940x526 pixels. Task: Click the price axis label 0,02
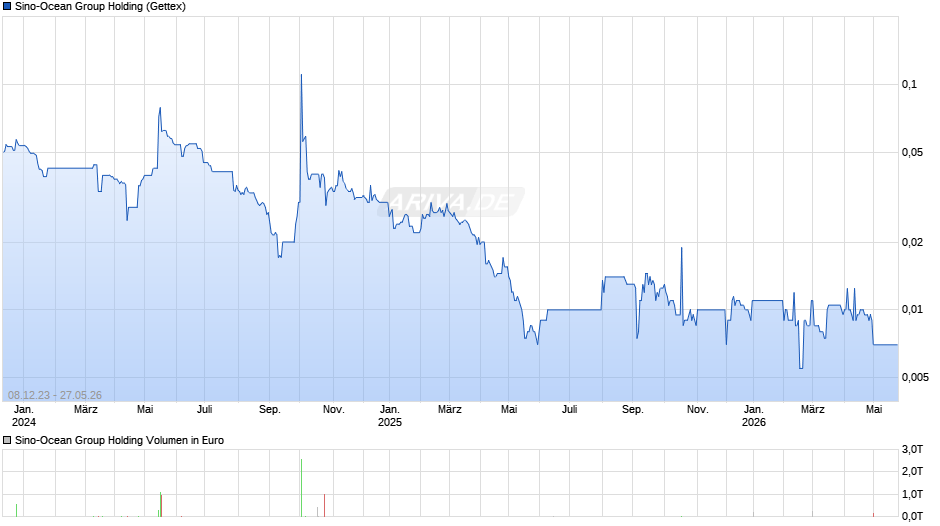[912, 242]
